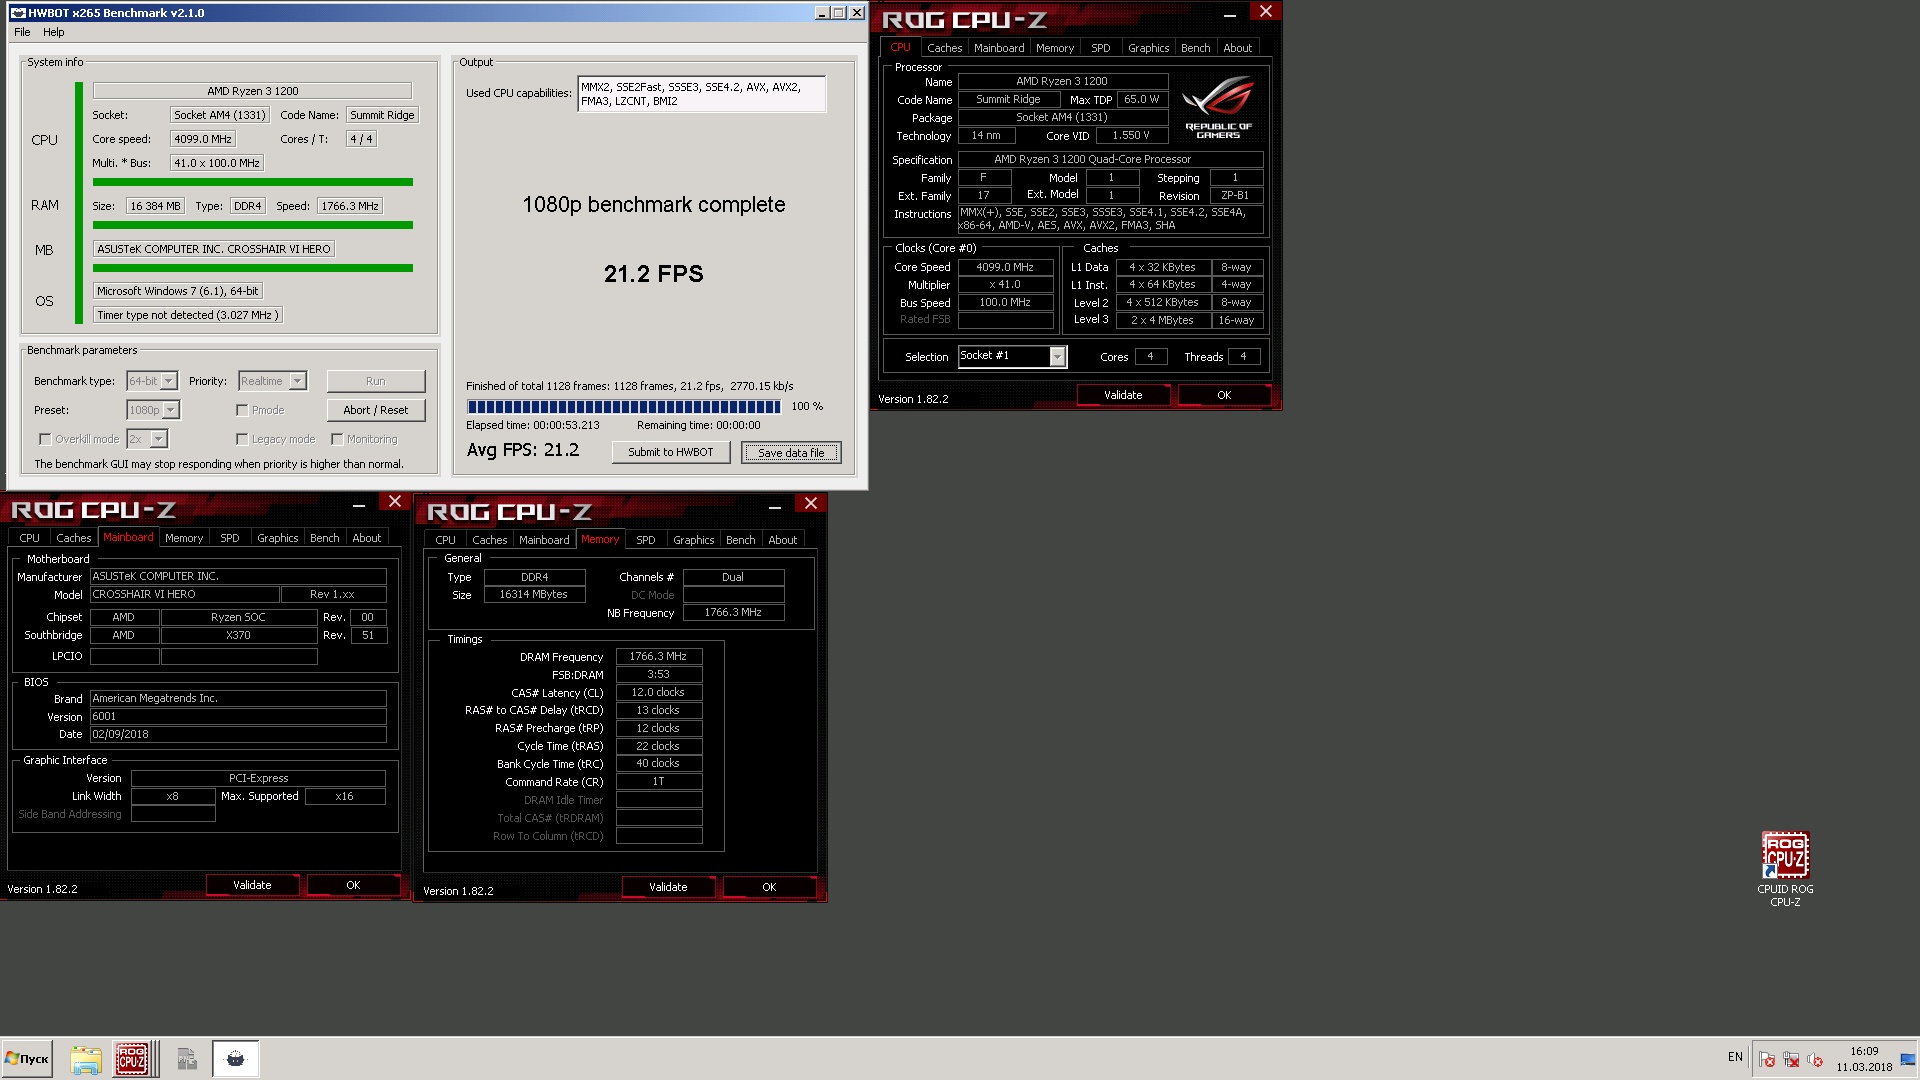
Task: Click Validate in the top-right CPU-Z window
Action: click(x=1122, y=395)
